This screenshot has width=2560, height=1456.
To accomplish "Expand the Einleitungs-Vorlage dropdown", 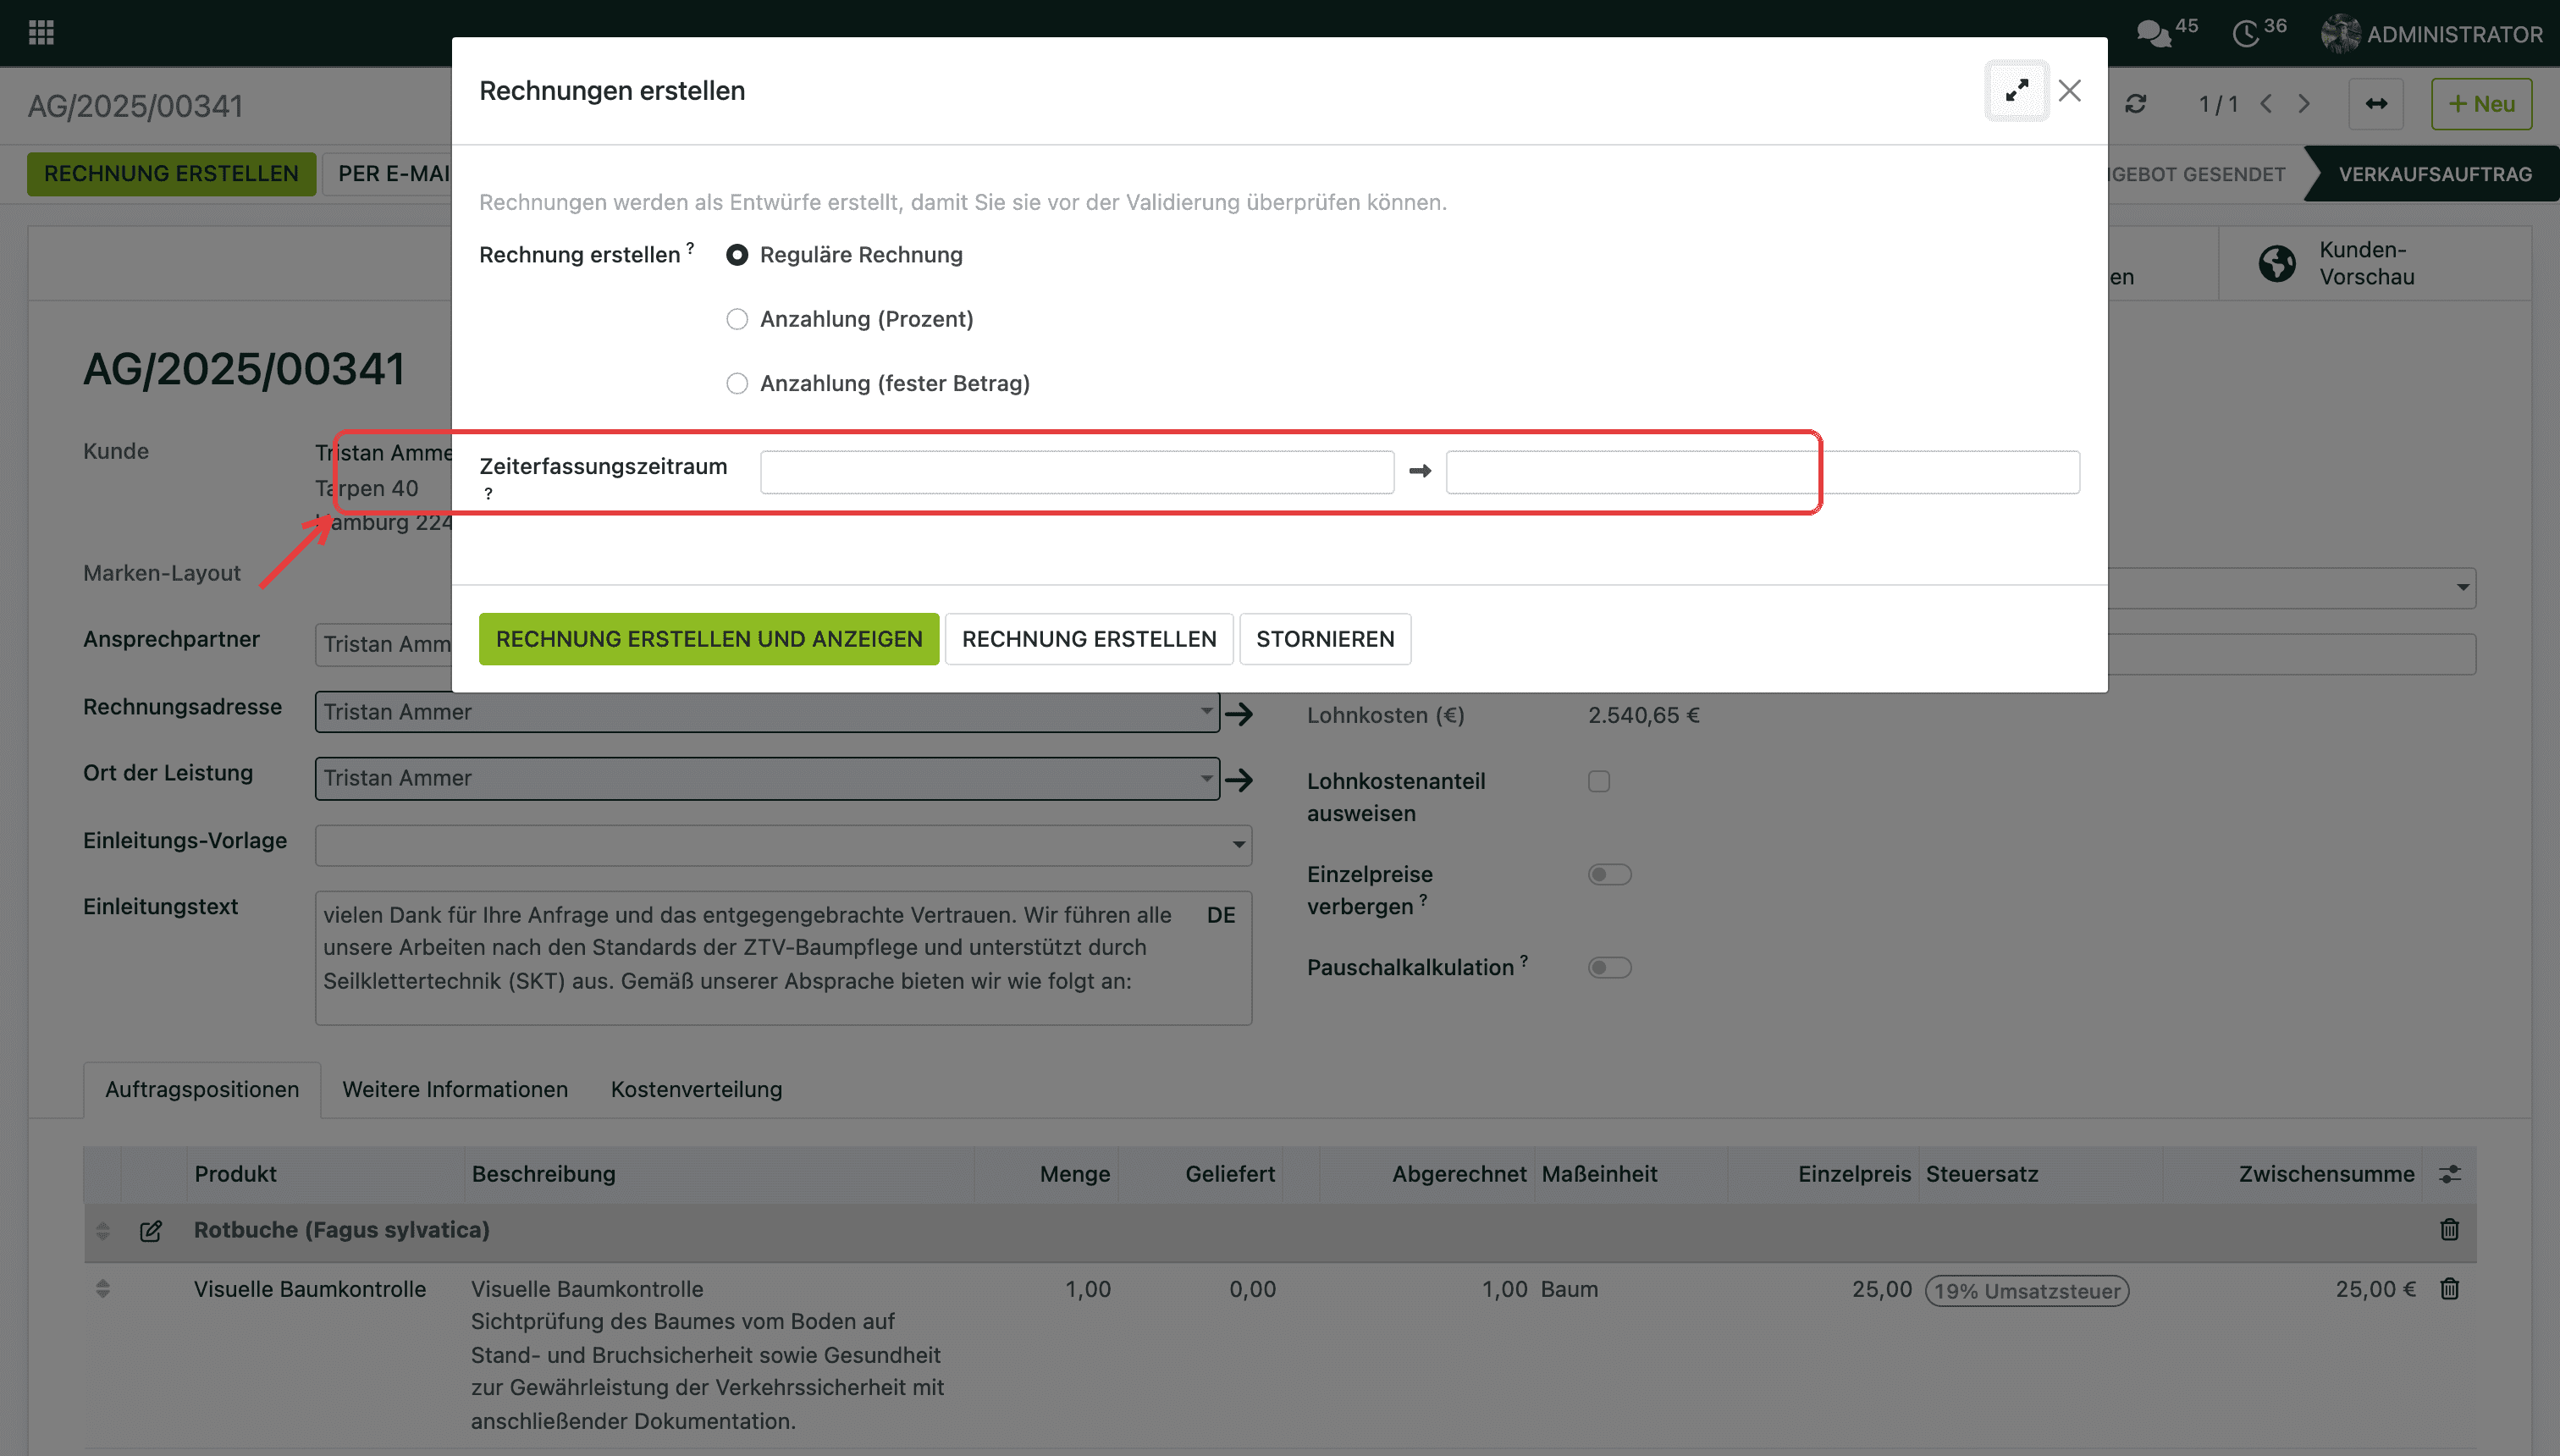I will point(1239,845).
